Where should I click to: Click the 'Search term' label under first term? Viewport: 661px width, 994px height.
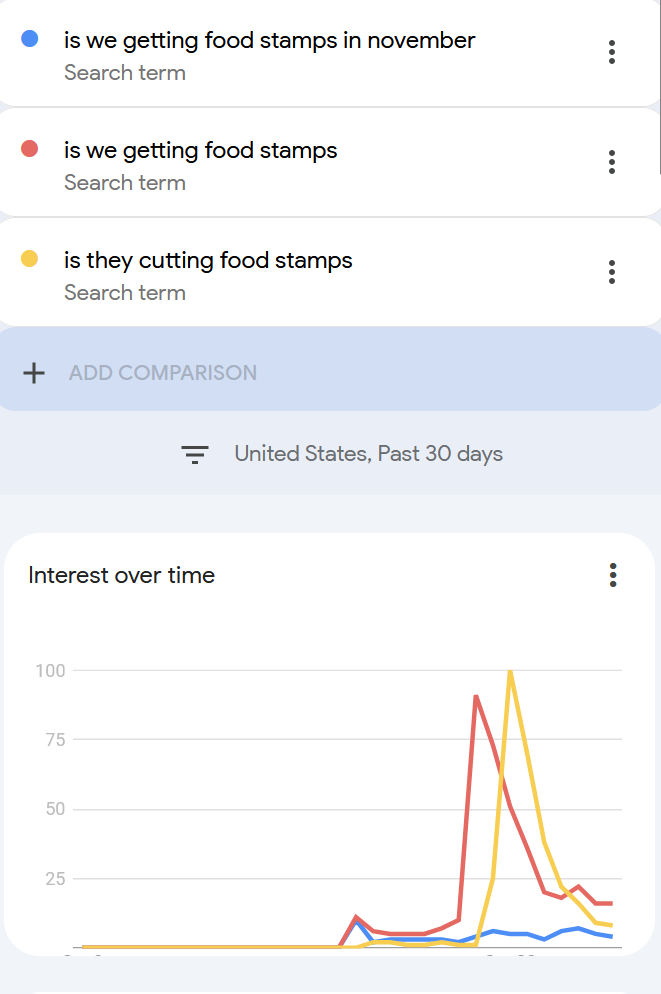tap(125, 73)
